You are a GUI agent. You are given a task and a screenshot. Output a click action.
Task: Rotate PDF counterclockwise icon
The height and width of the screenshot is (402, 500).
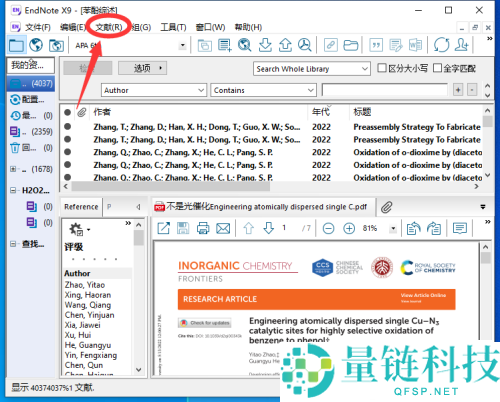click(x=414, y=228)
